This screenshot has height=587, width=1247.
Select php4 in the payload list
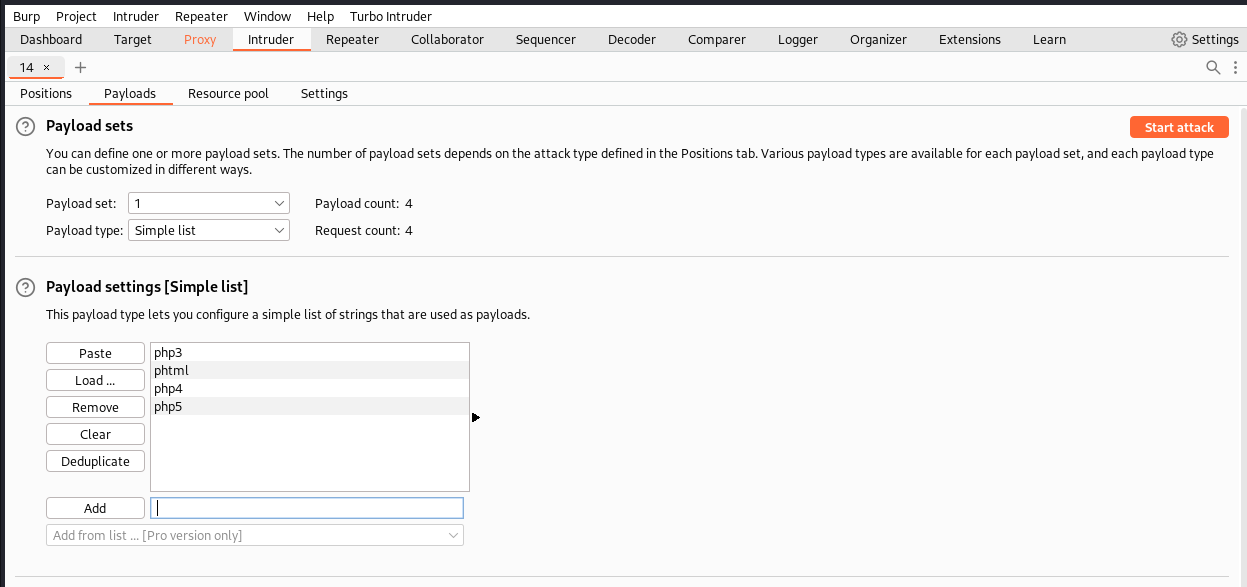coord(310,388)
